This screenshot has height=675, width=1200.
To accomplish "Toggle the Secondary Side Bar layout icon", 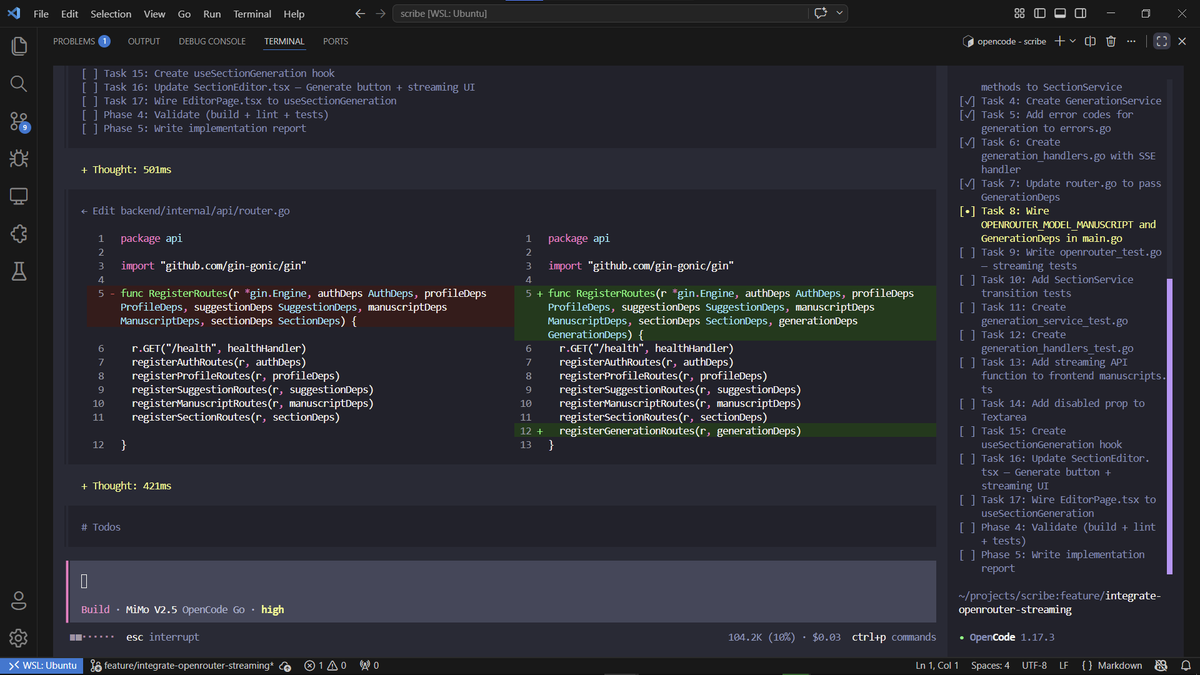I will pyautogui.click(x=1081, y=14).
